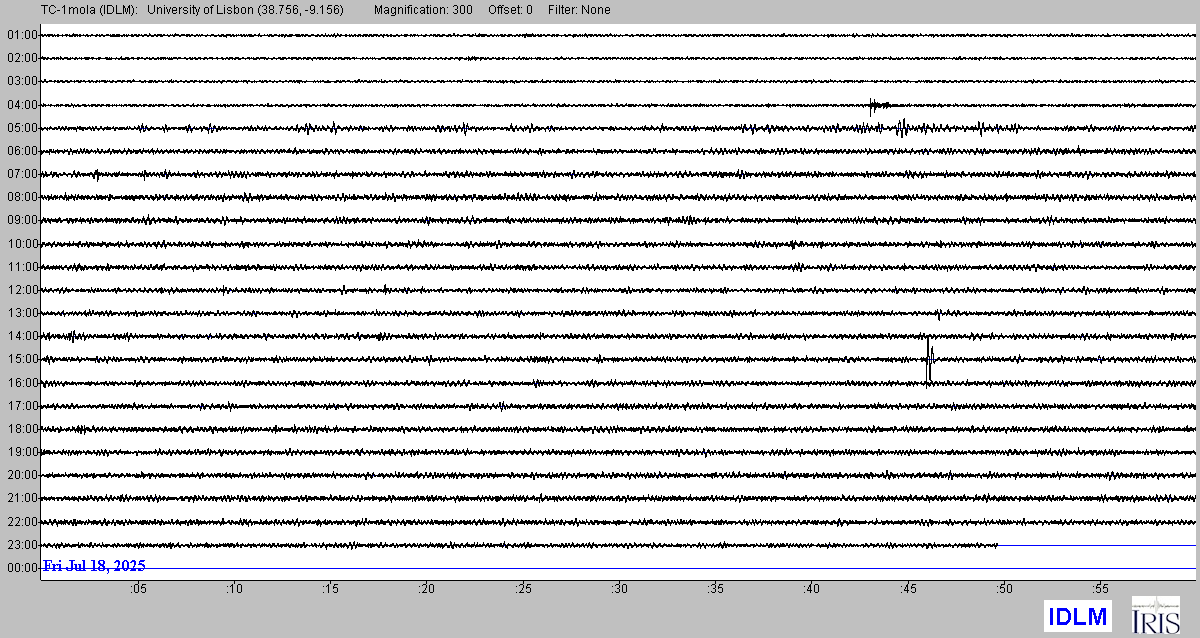
Task: Click the :55 minute axis label
Action: 1100,589
